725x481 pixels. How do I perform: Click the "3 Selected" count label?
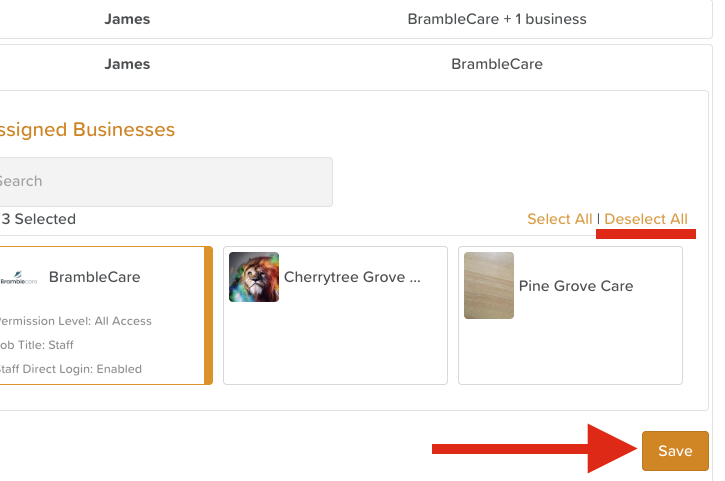38,219
